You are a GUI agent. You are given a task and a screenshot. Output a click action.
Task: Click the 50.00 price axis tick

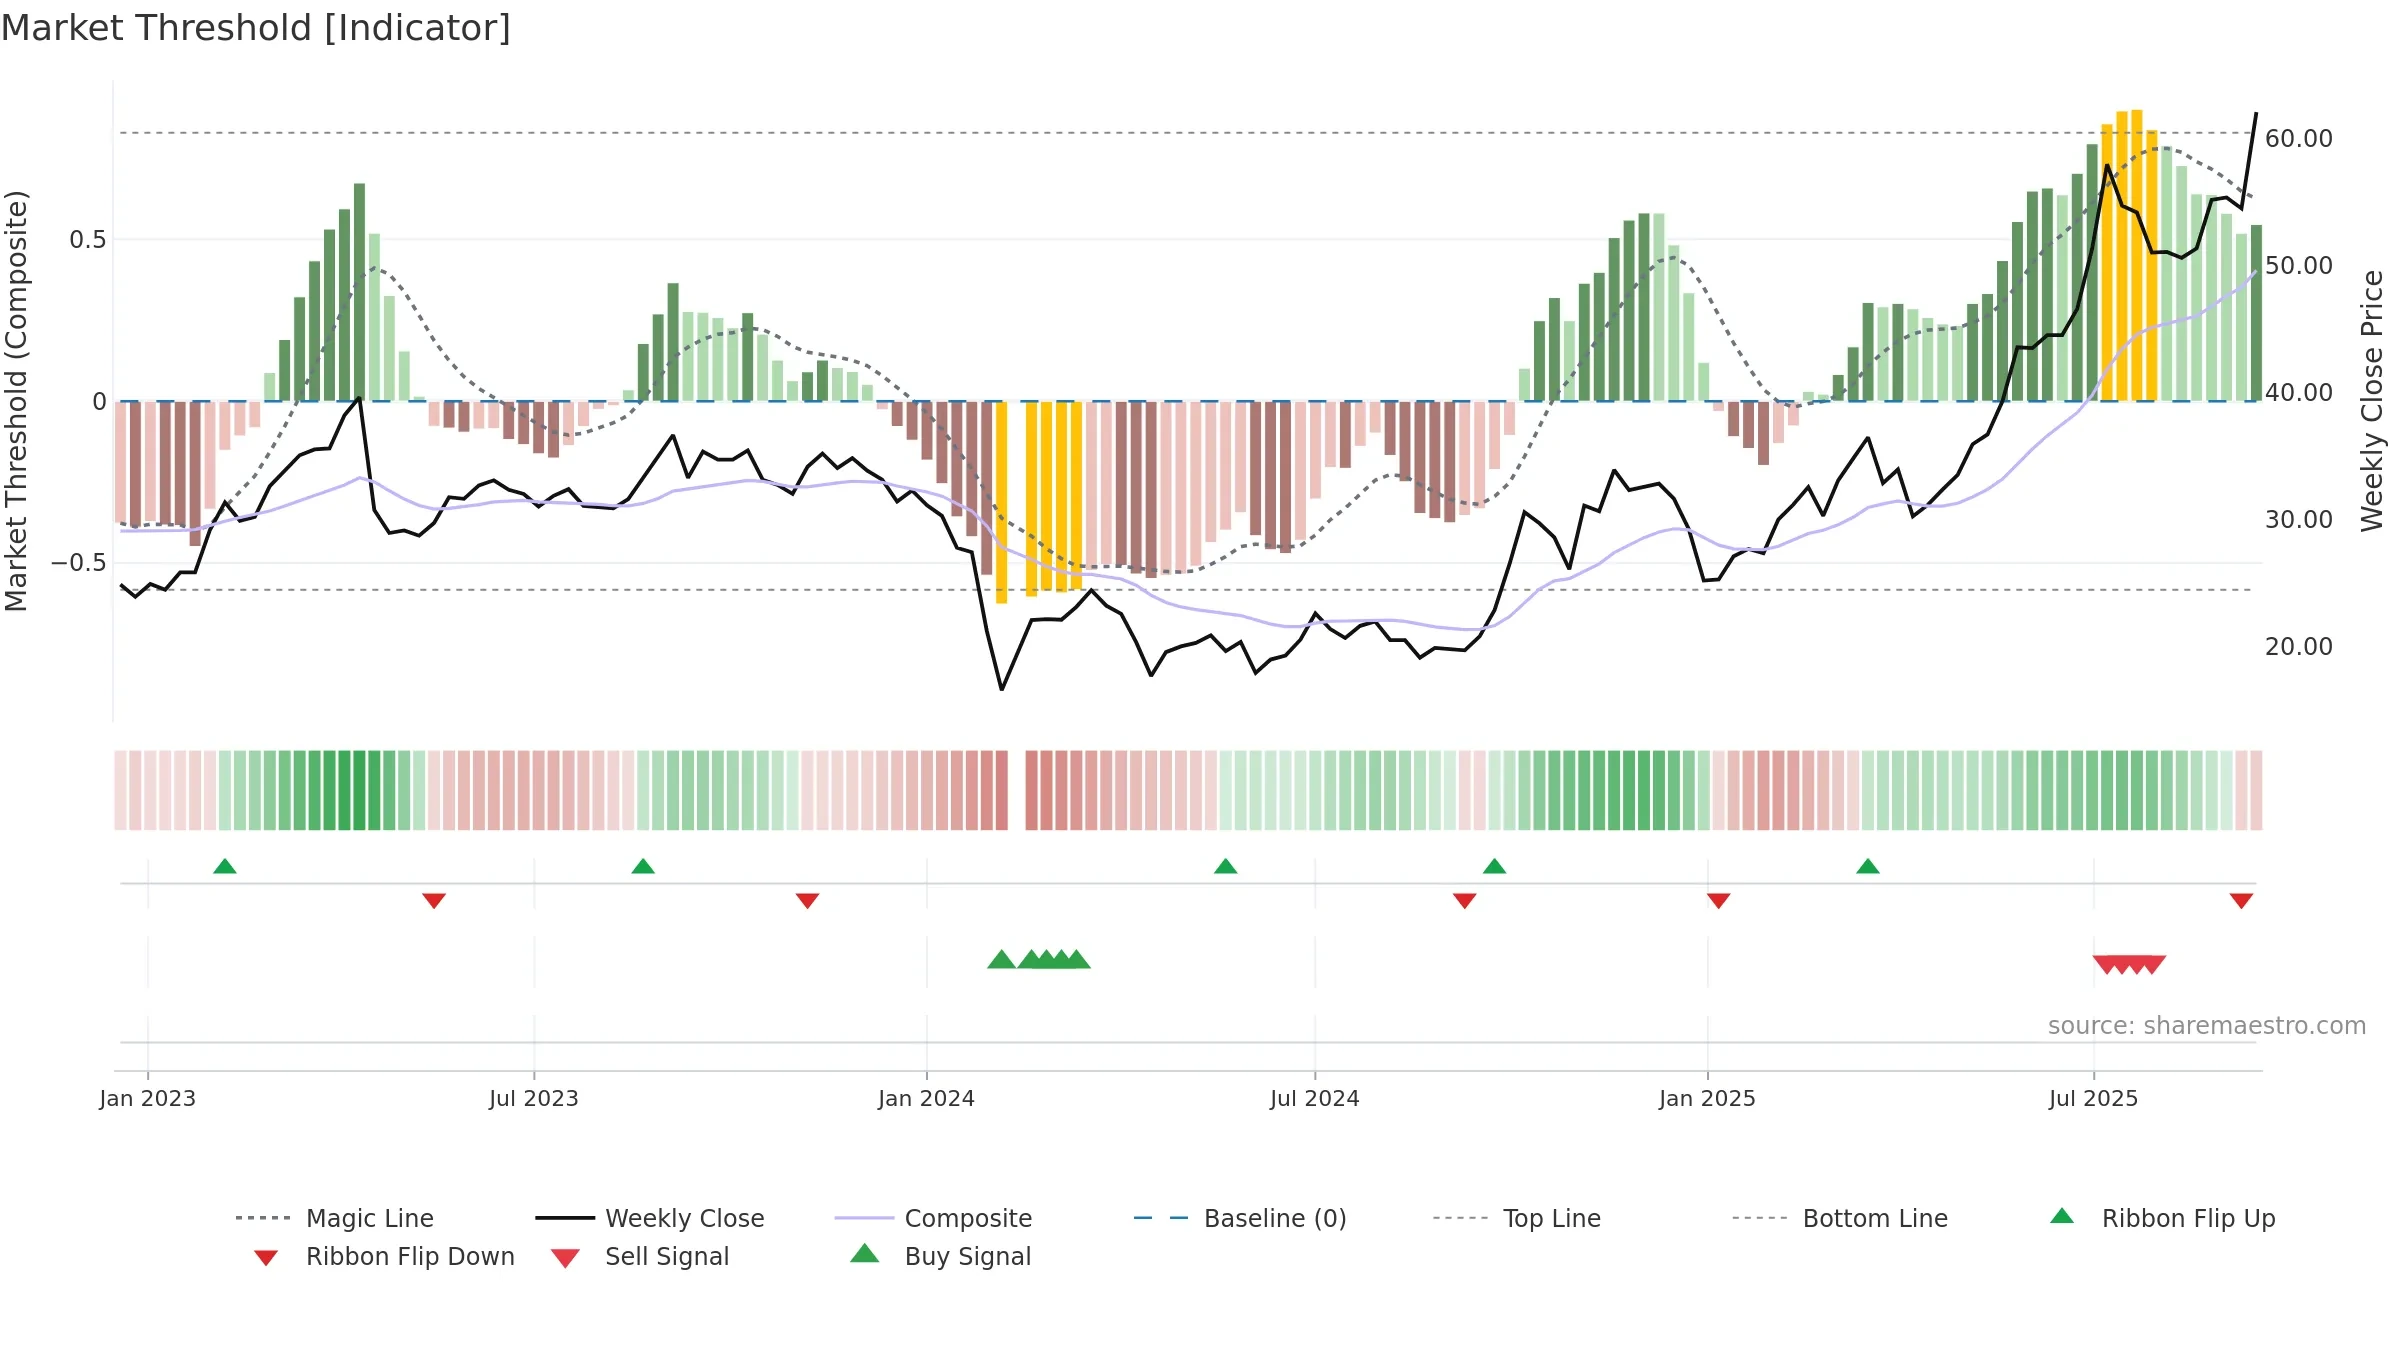pyautogui.click(x=2299, y=265)
